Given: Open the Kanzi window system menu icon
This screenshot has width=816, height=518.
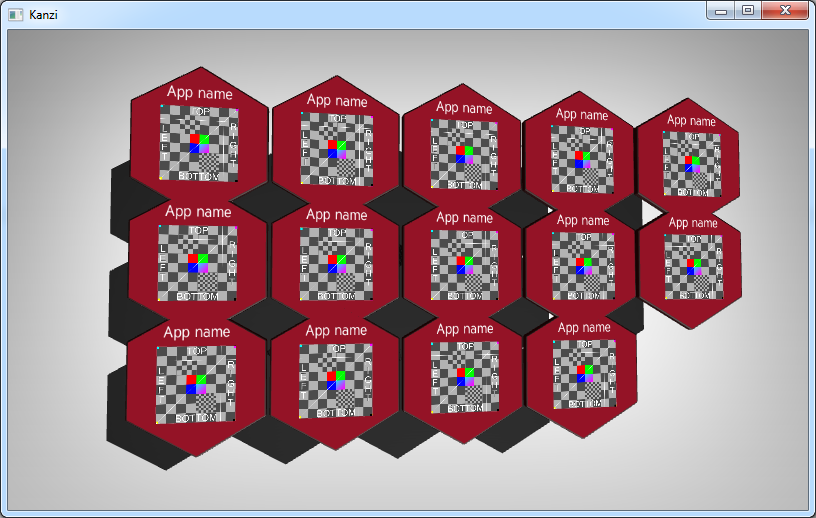Looking at the screenshot, I should tap(16, 12).
